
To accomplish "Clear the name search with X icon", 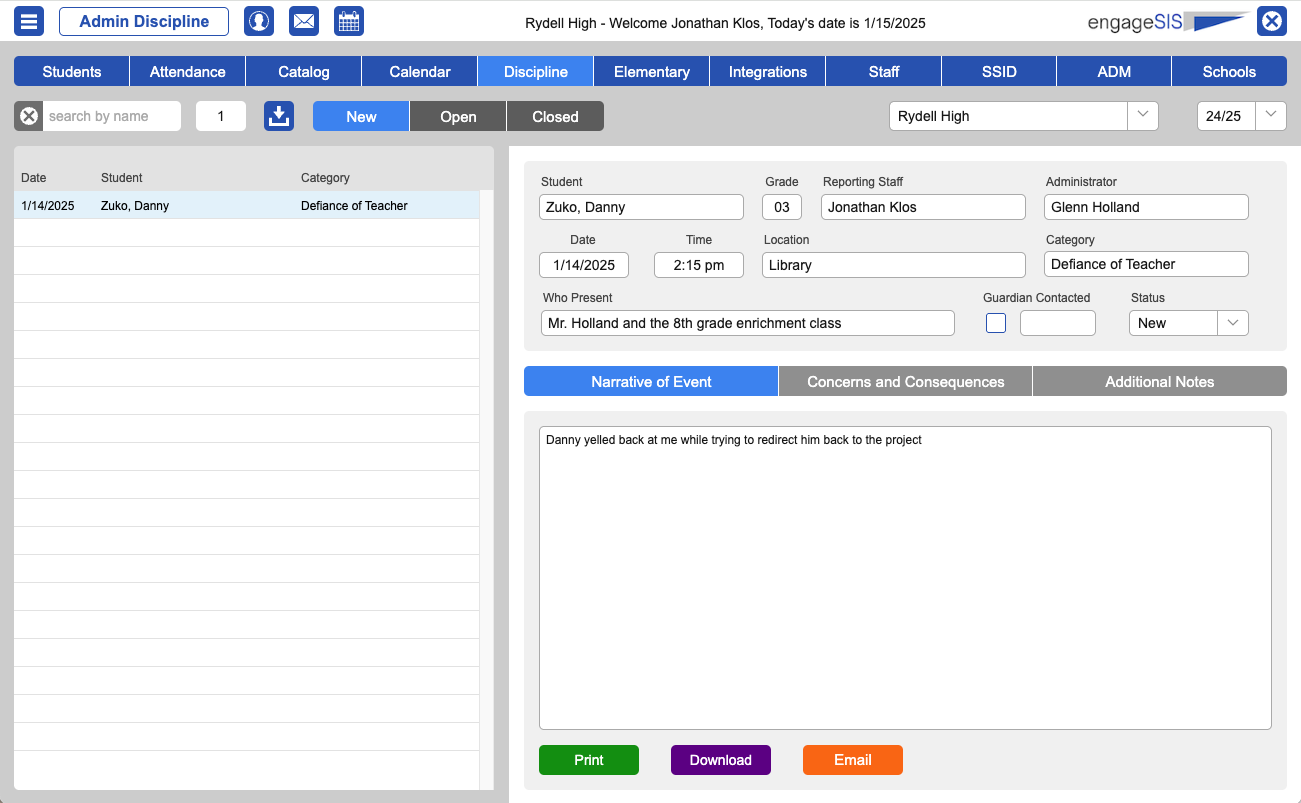I will coord(29,116).
